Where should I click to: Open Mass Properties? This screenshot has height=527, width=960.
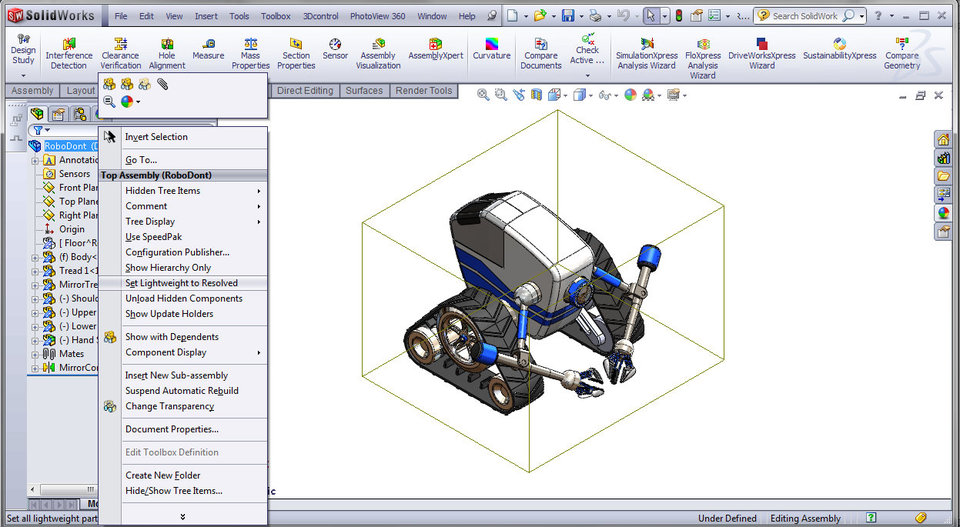[250, 53]
